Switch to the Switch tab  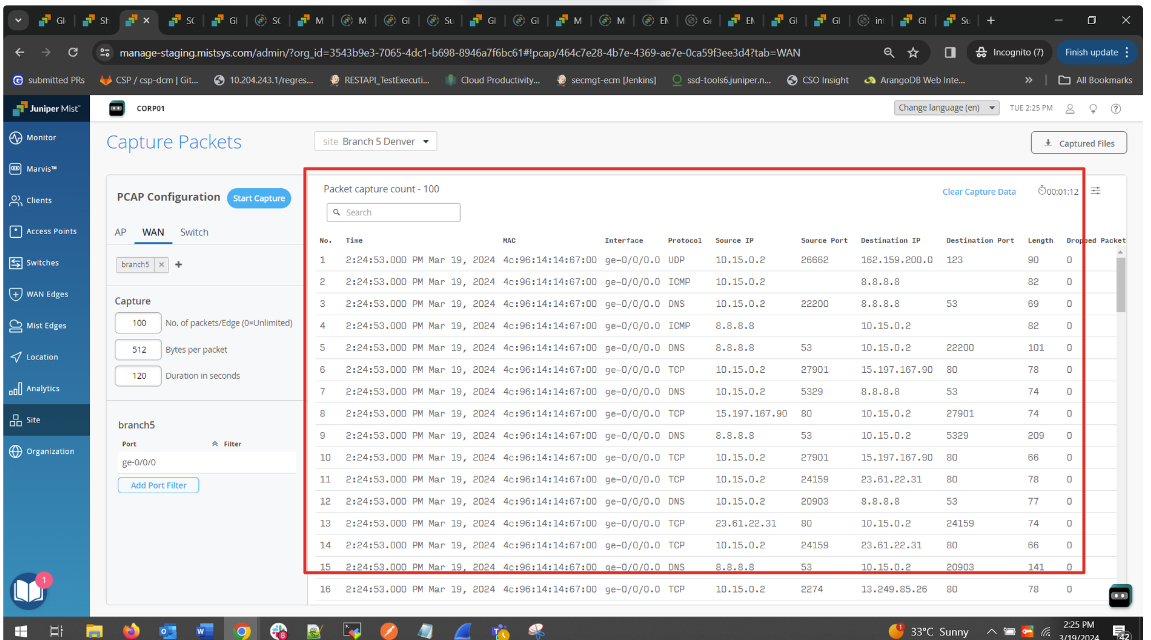(194, 232)
